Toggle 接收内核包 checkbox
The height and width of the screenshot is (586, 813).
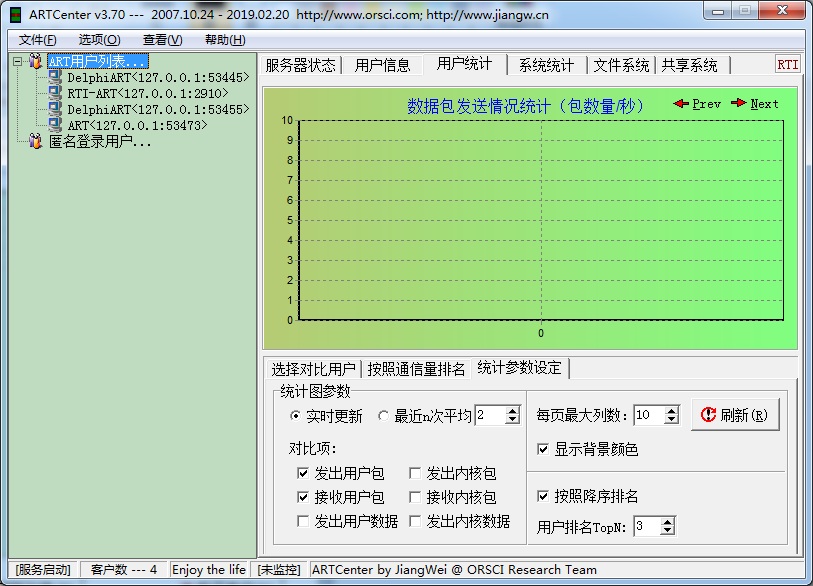click(x=415, y=497)
